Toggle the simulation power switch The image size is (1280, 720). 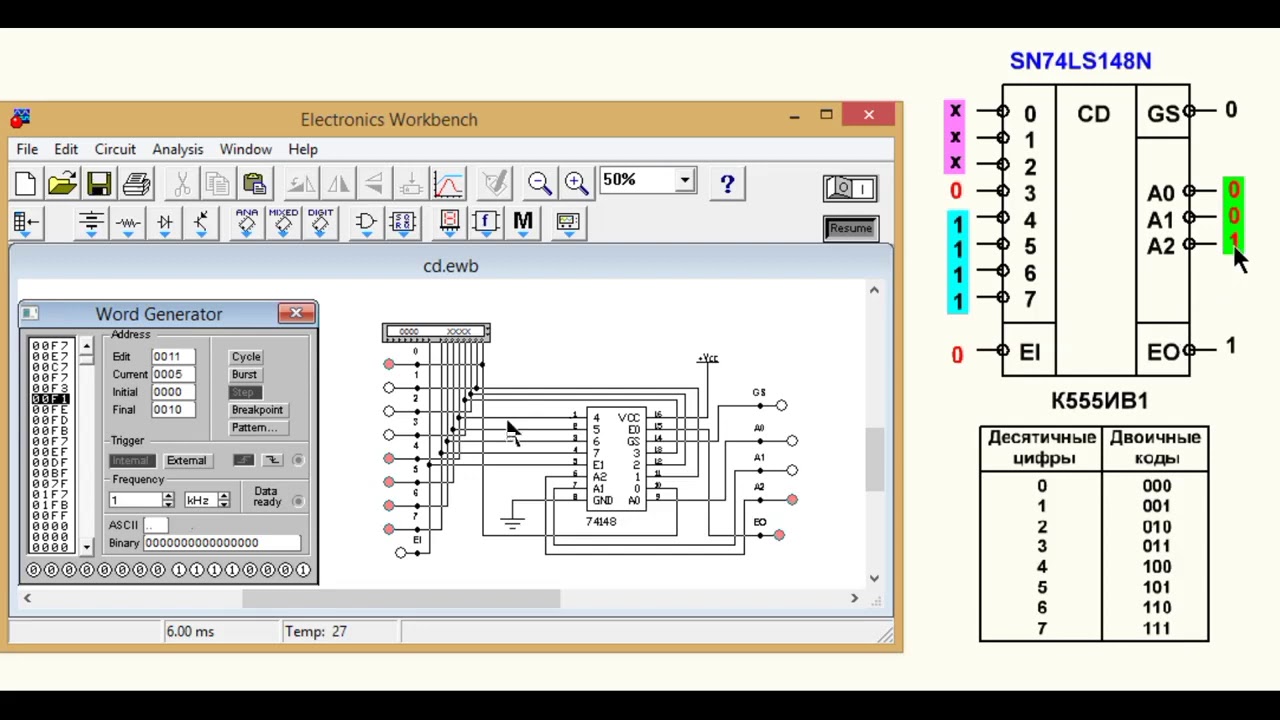850,188
